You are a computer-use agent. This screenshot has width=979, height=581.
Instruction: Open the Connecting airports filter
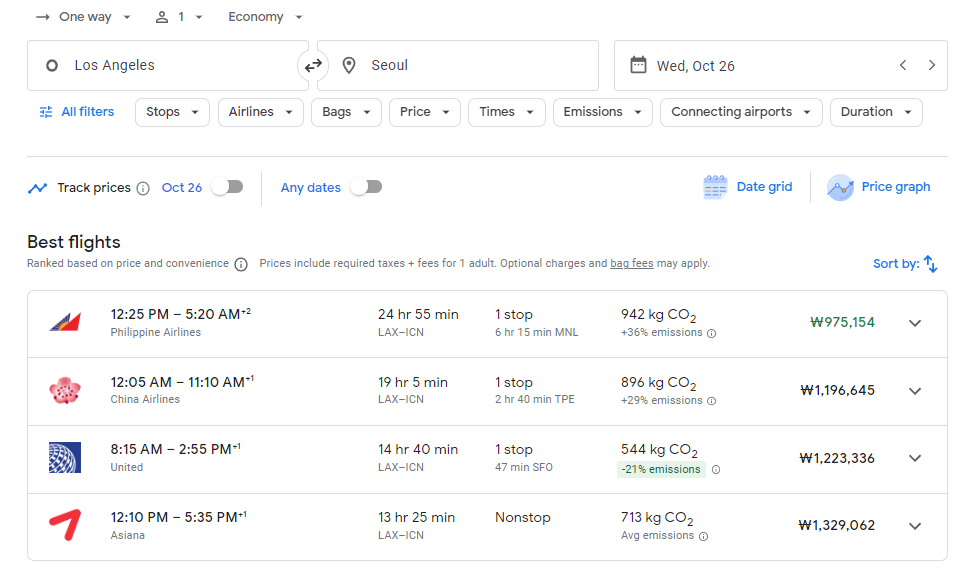point(740,112)
